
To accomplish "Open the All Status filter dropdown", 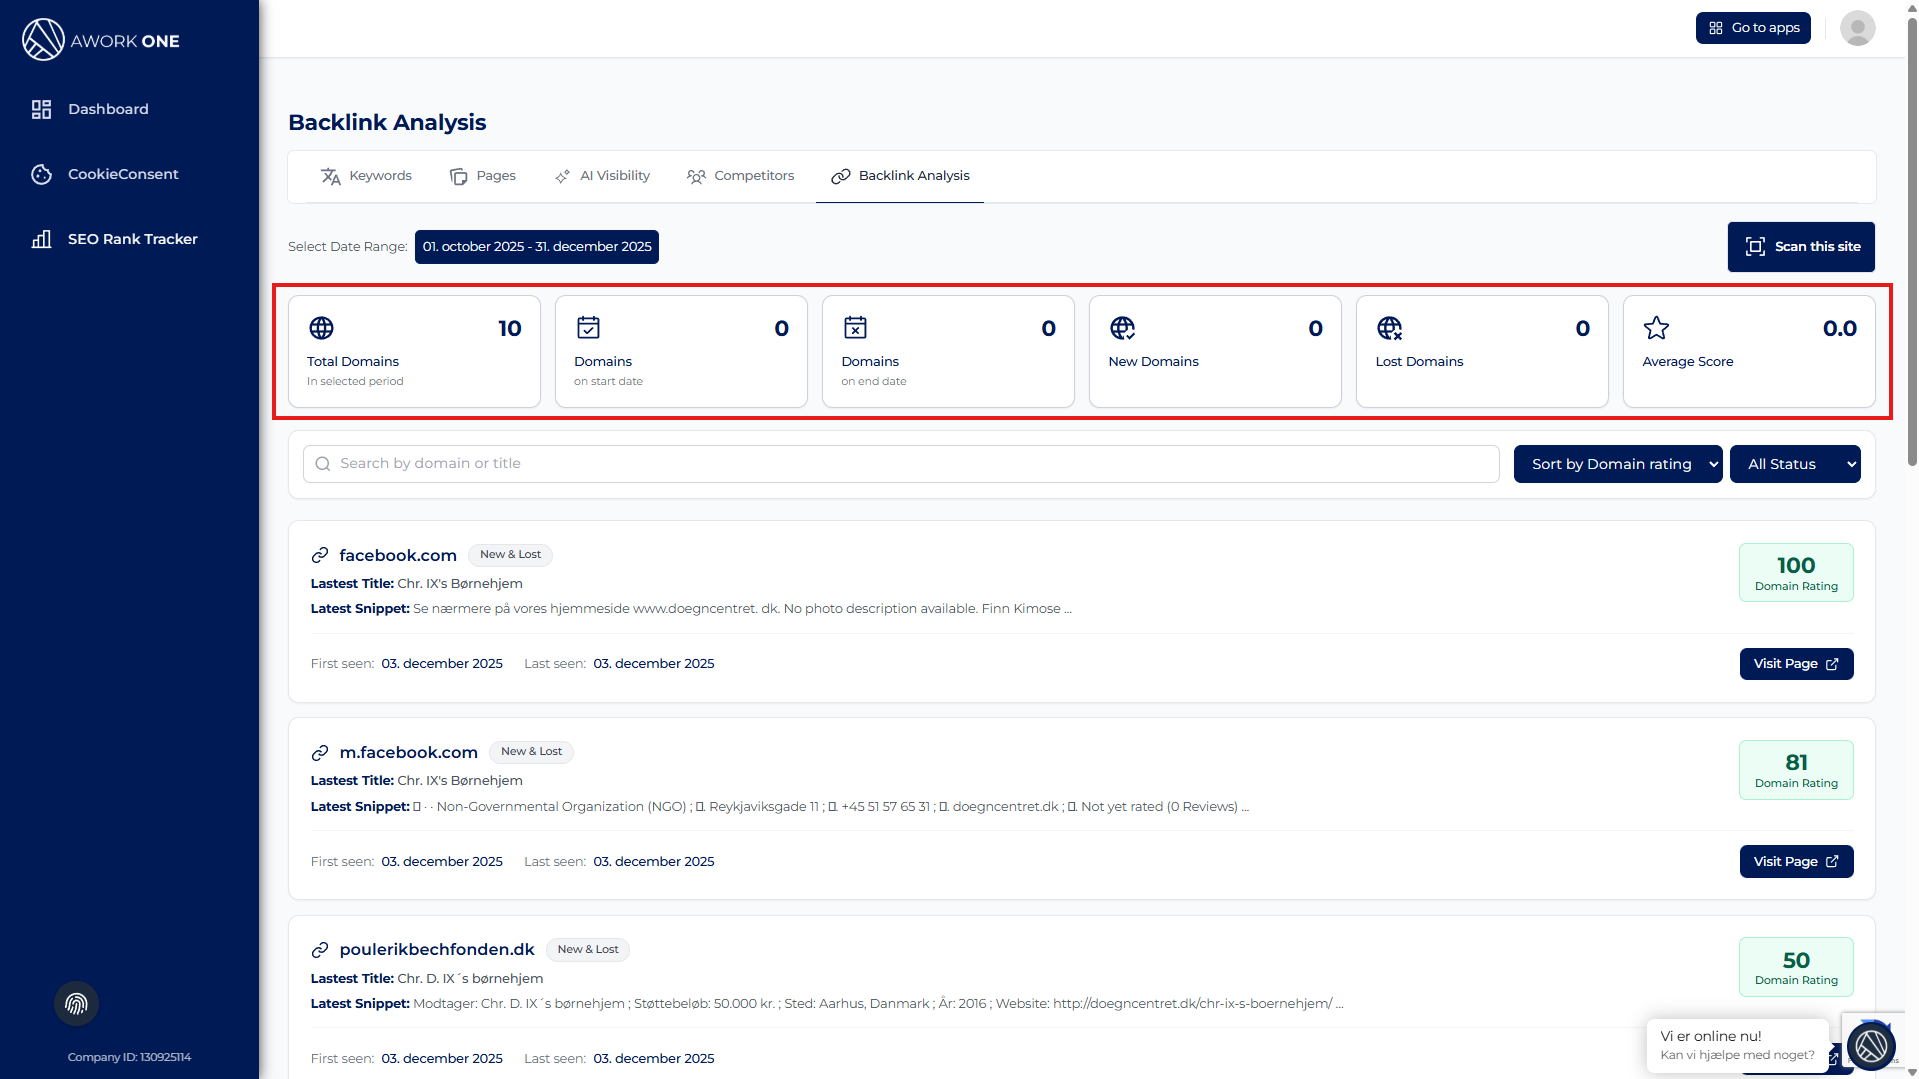I will click(1794, 464).
